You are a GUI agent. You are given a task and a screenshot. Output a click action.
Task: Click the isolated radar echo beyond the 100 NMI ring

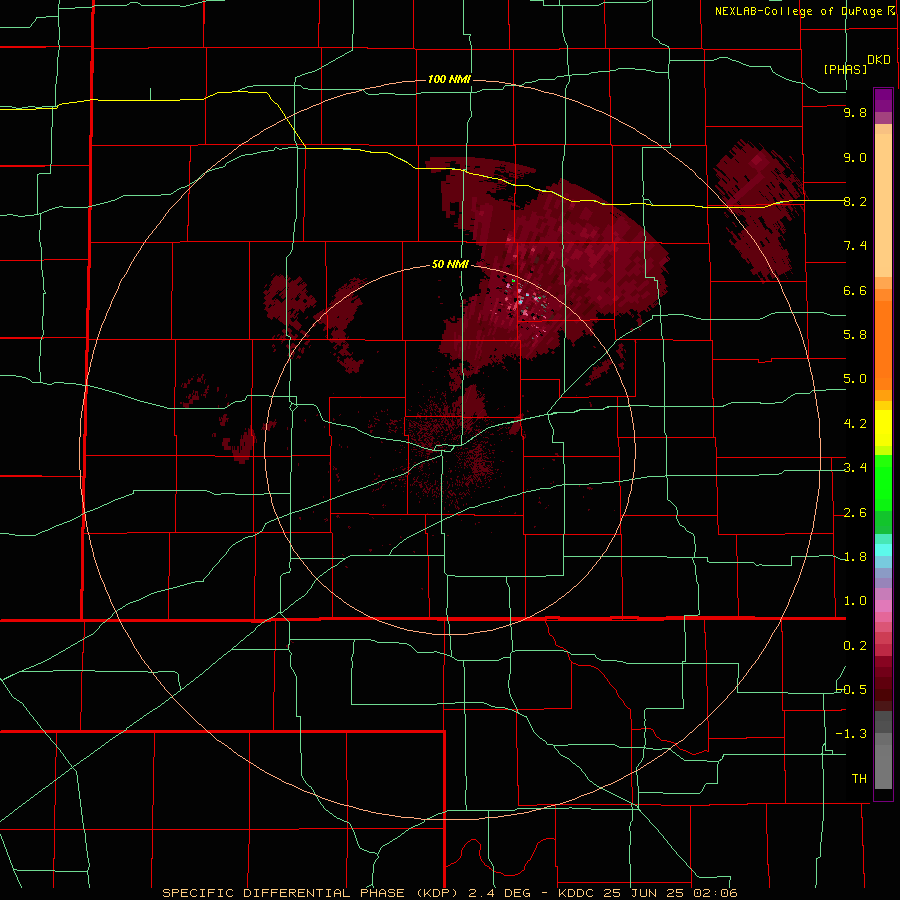point(758,210)
